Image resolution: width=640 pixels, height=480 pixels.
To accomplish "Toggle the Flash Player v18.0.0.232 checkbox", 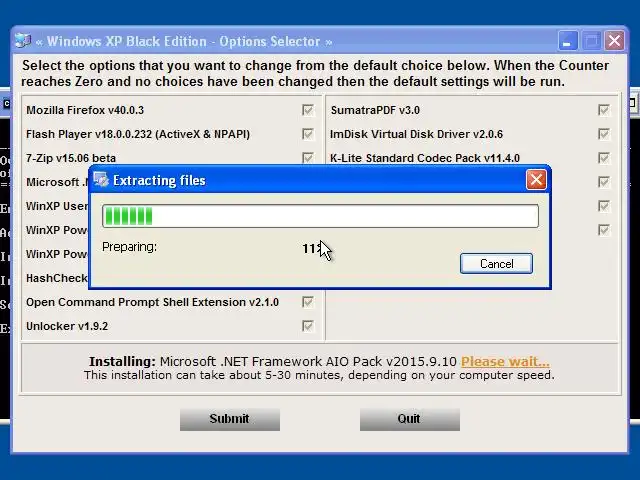I will pyautogui.click(x=308, y=134).
